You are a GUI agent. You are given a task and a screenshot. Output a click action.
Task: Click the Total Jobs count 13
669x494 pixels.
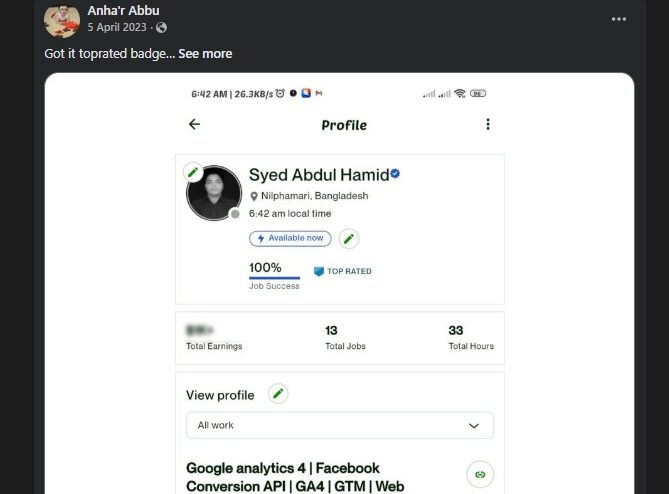[331, 330]
